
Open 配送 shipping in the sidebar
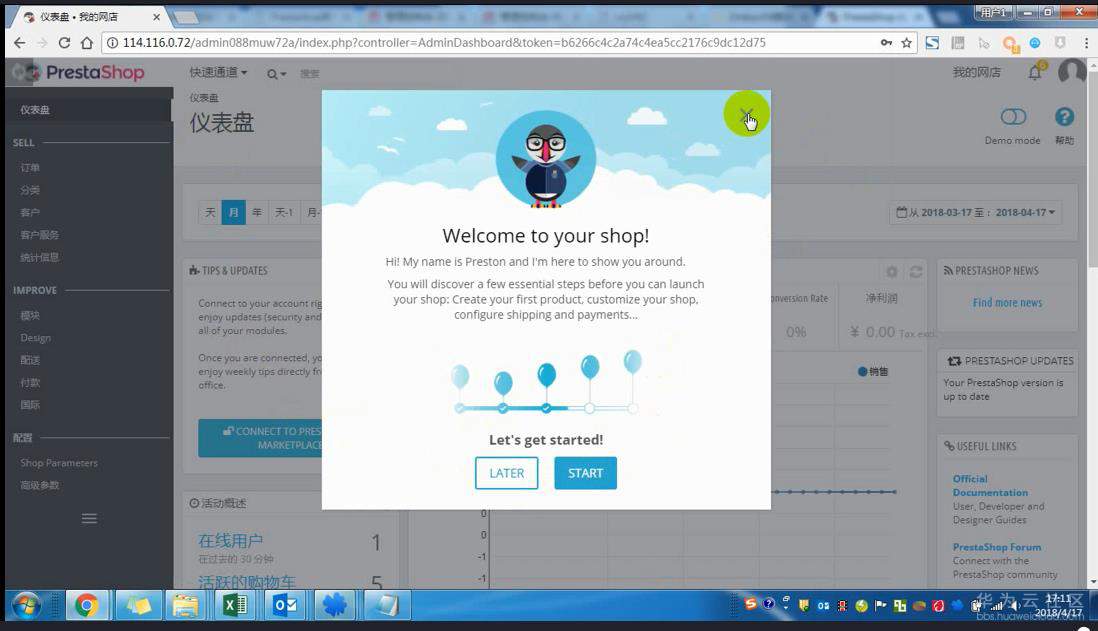[30, 361]
